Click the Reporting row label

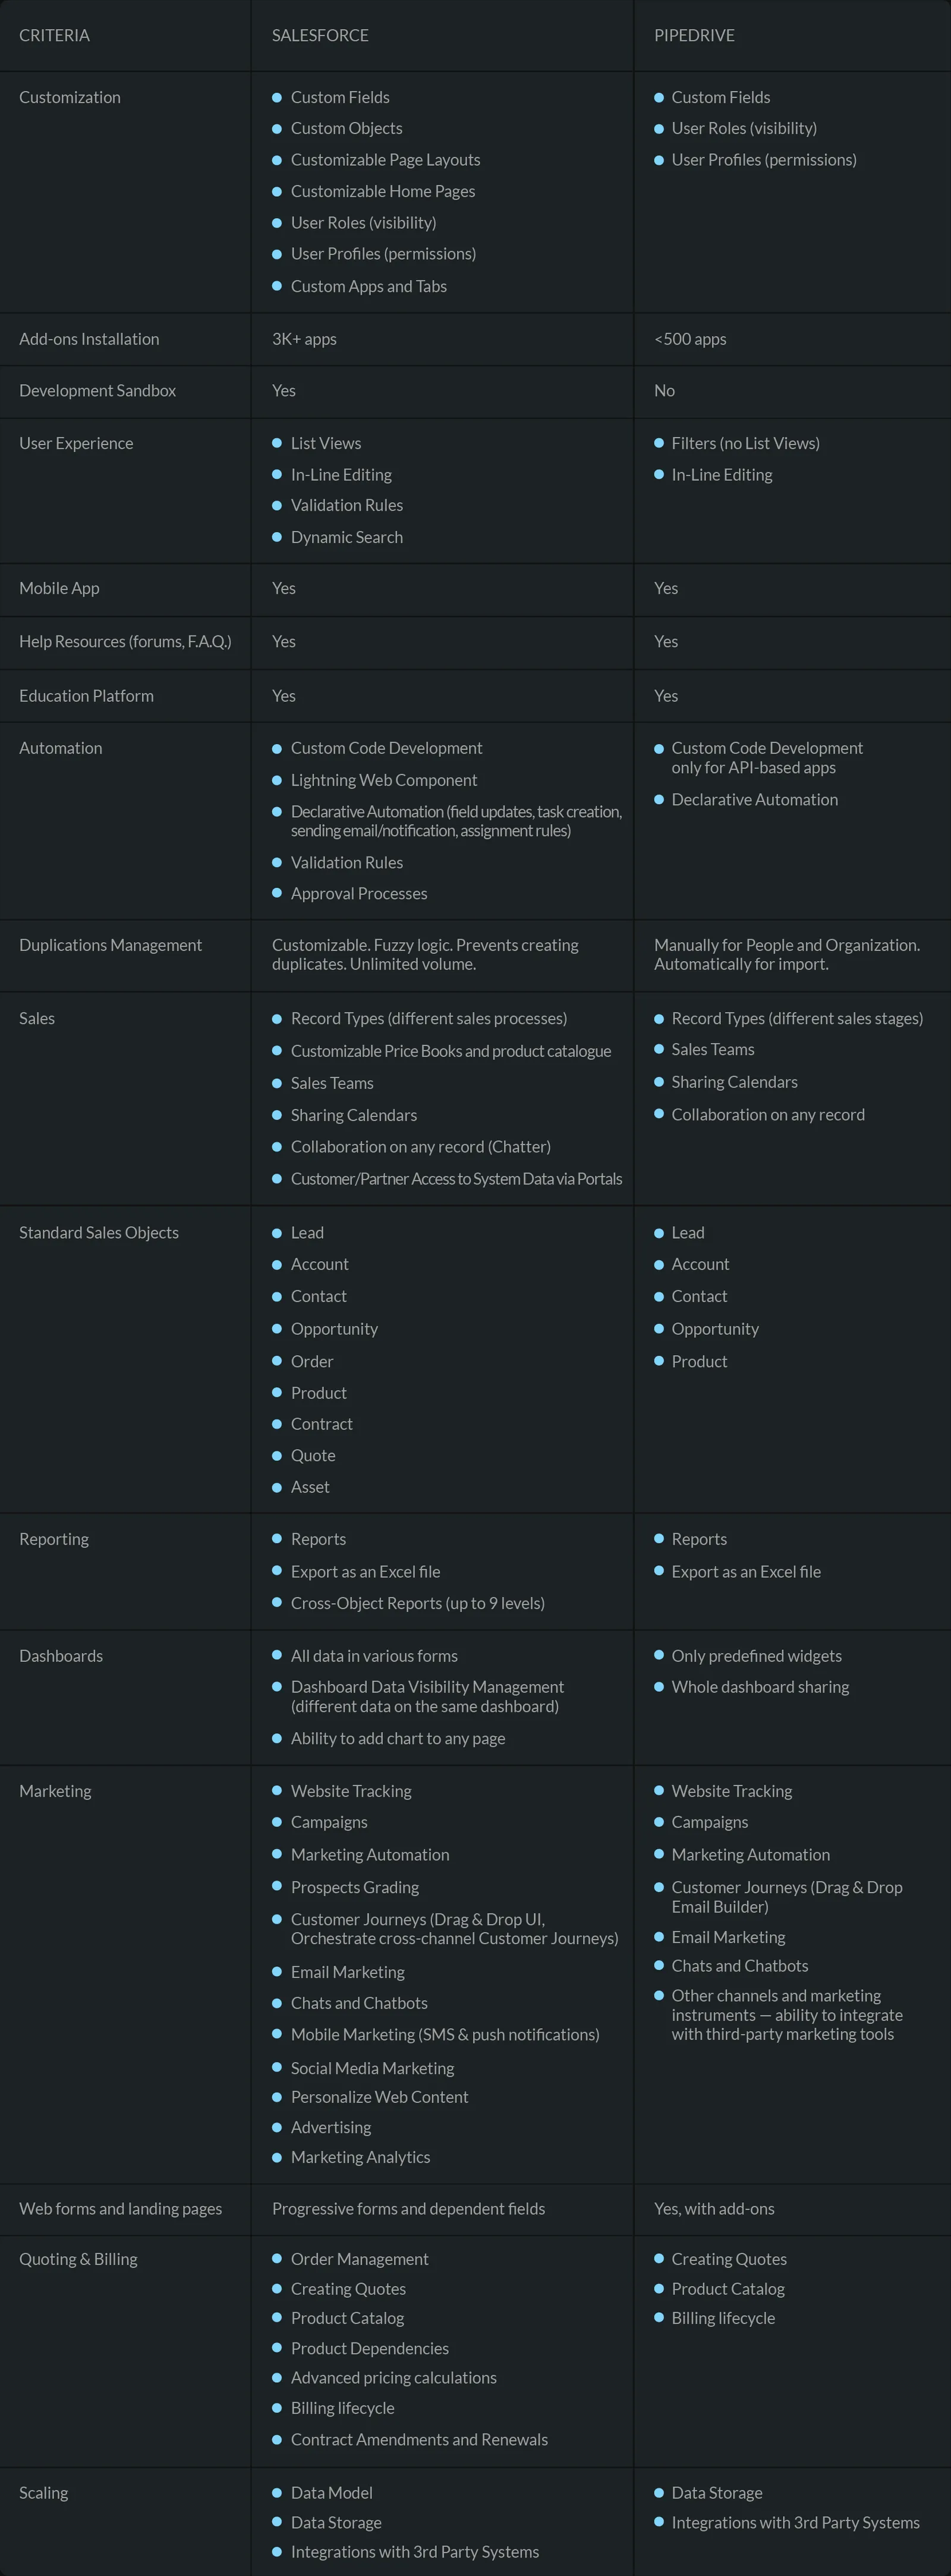(x=54, y=1540)
